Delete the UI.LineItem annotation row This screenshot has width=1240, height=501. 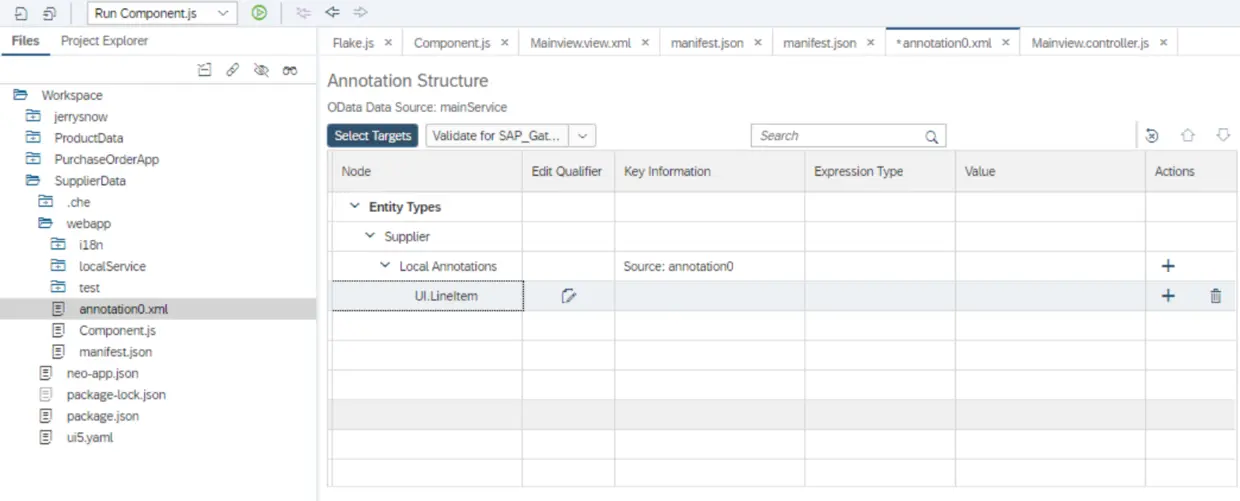pos(1215,296)
